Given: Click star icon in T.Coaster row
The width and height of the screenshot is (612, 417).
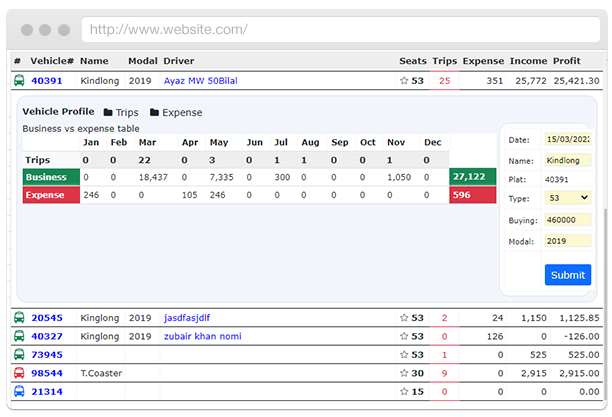Looking at the screenshot, I should [x=404, y=373].
